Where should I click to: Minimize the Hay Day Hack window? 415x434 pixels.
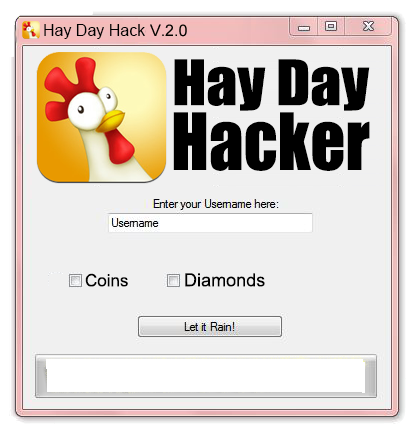point(304,27)
